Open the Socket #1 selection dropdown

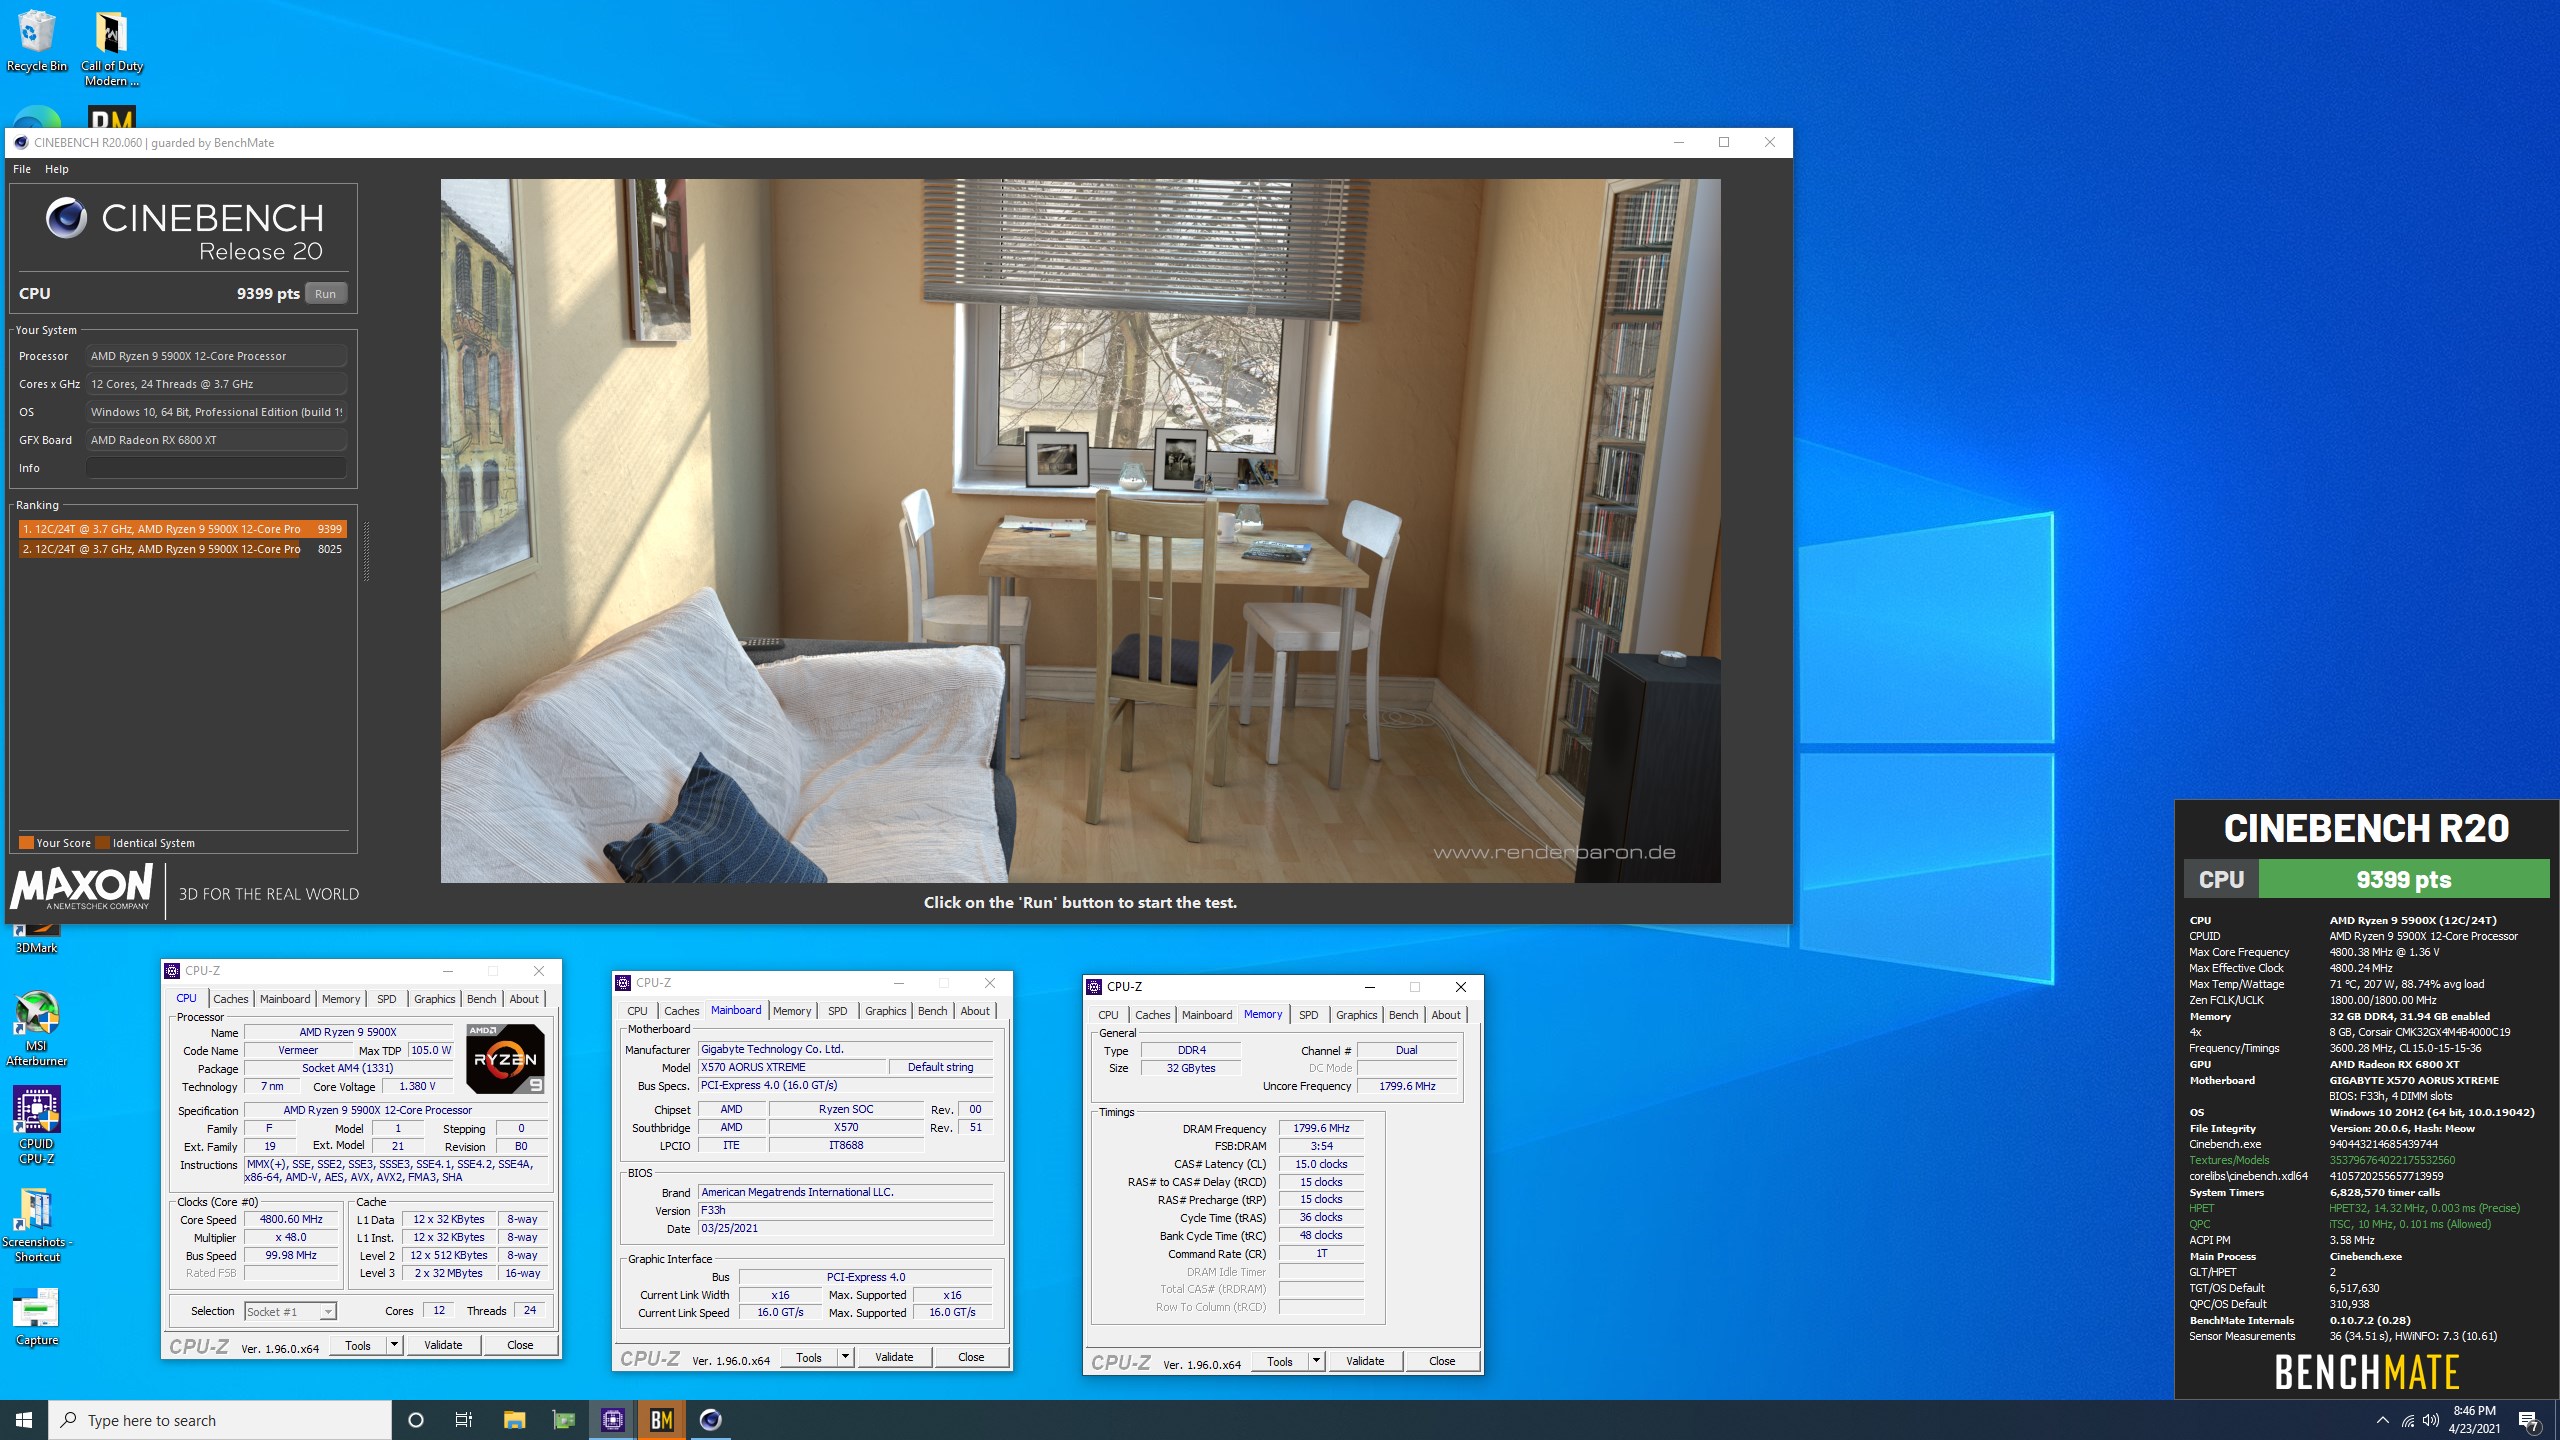[x=291, y=1311]
